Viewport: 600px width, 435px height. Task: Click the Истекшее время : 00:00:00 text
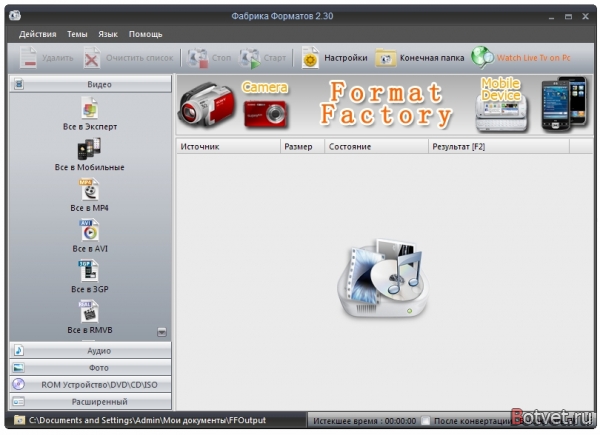(364, 421)
